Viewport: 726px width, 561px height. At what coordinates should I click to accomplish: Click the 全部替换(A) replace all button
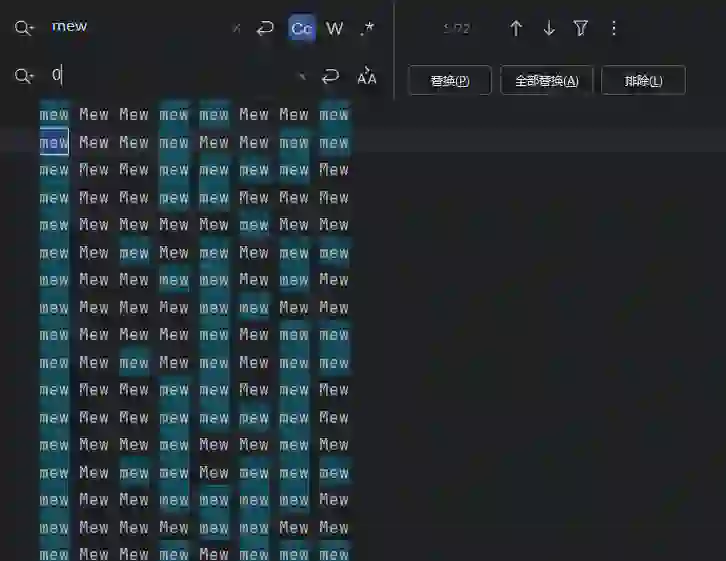(x=547, y=81)
